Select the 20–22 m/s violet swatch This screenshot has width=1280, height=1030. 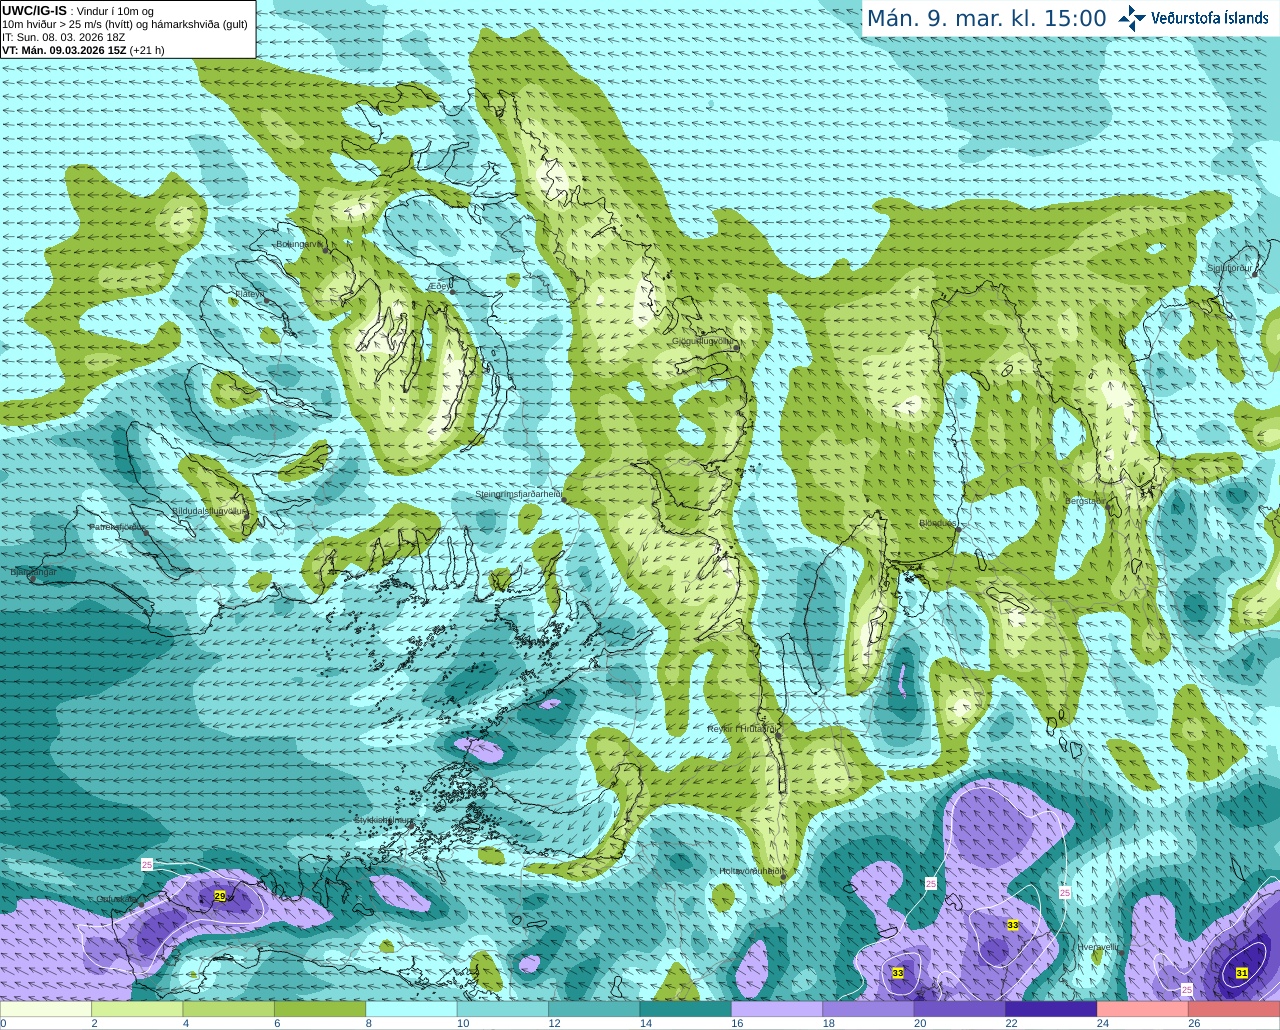961,1009
